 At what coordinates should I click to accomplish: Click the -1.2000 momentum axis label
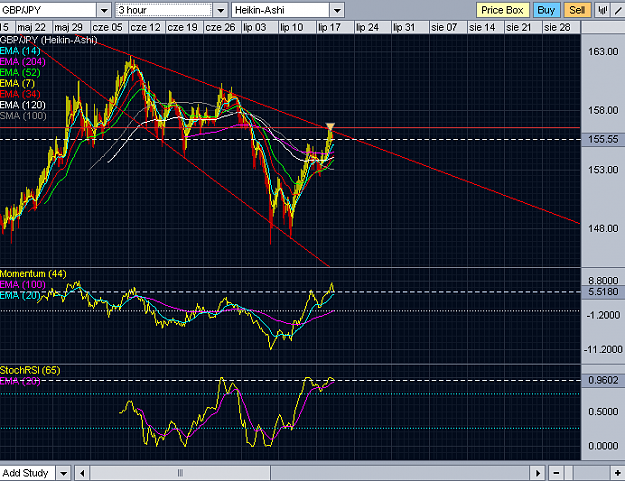[x=604, y=315]
